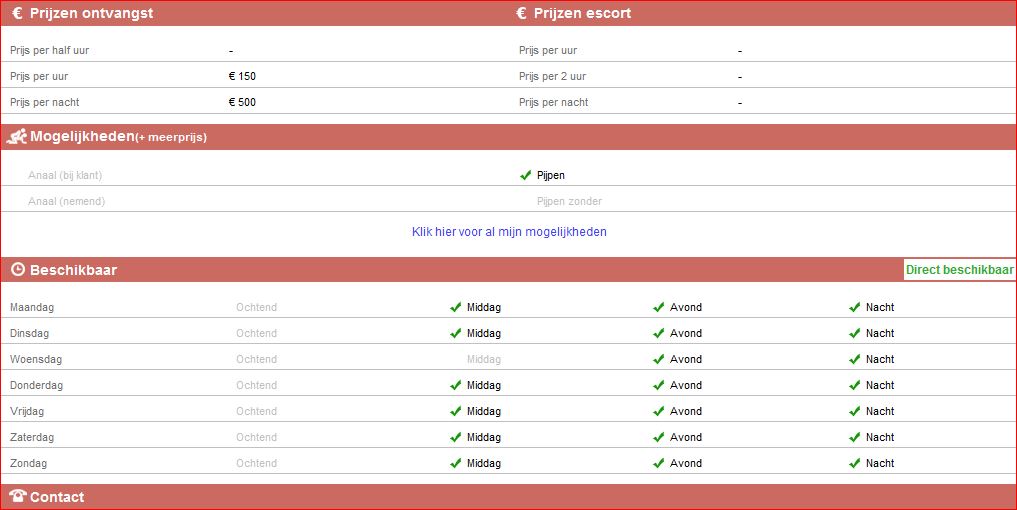Click the telephone icon next to Contact
Viewport: 1017px width, 510px height.
tap(17, 497)
